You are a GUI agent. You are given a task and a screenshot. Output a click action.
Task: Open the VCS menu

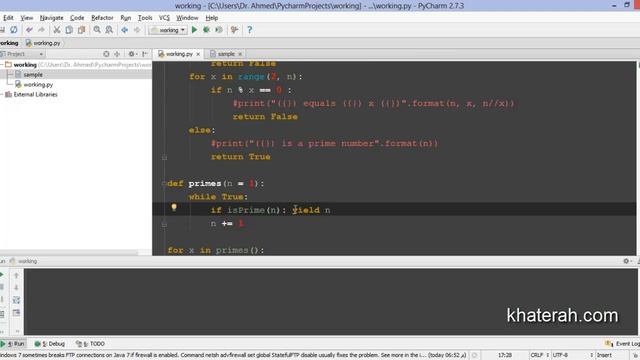click(x=164, y=18)
